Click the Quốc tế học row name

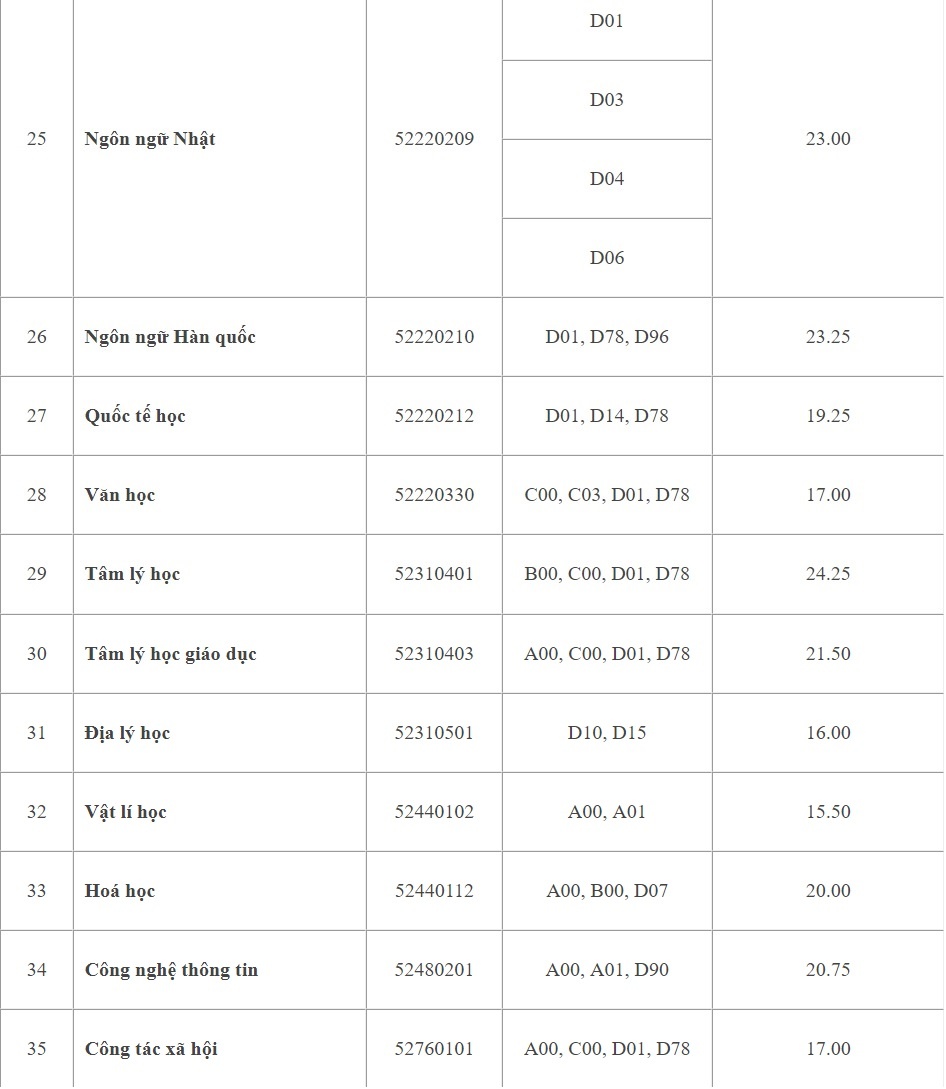pos(135,416)
